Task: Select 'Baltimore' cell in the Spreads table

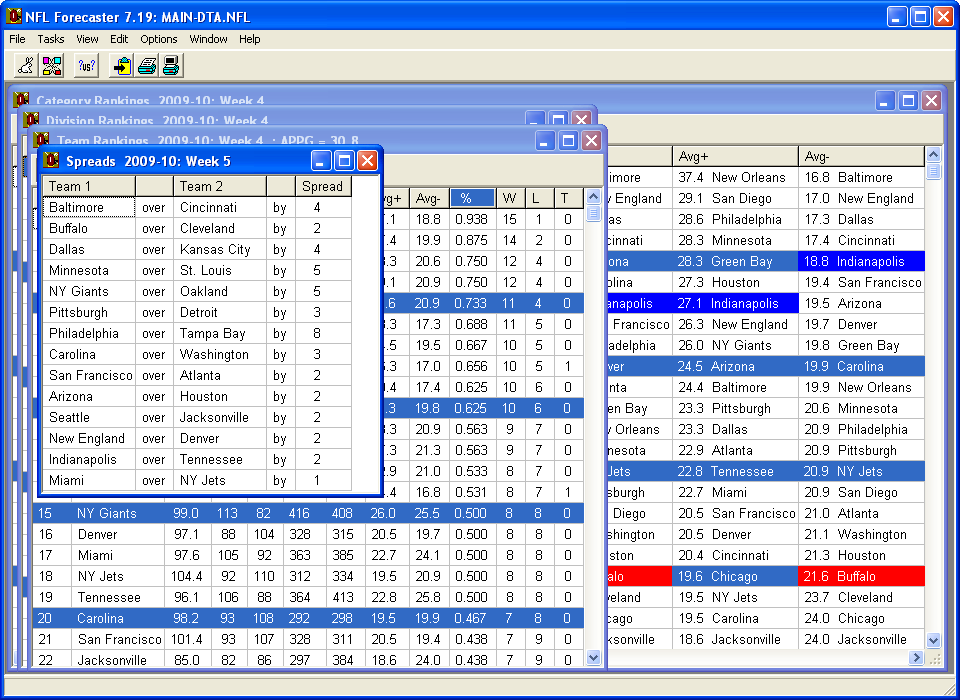Action: pyautogui.click(x=89, y=207)
